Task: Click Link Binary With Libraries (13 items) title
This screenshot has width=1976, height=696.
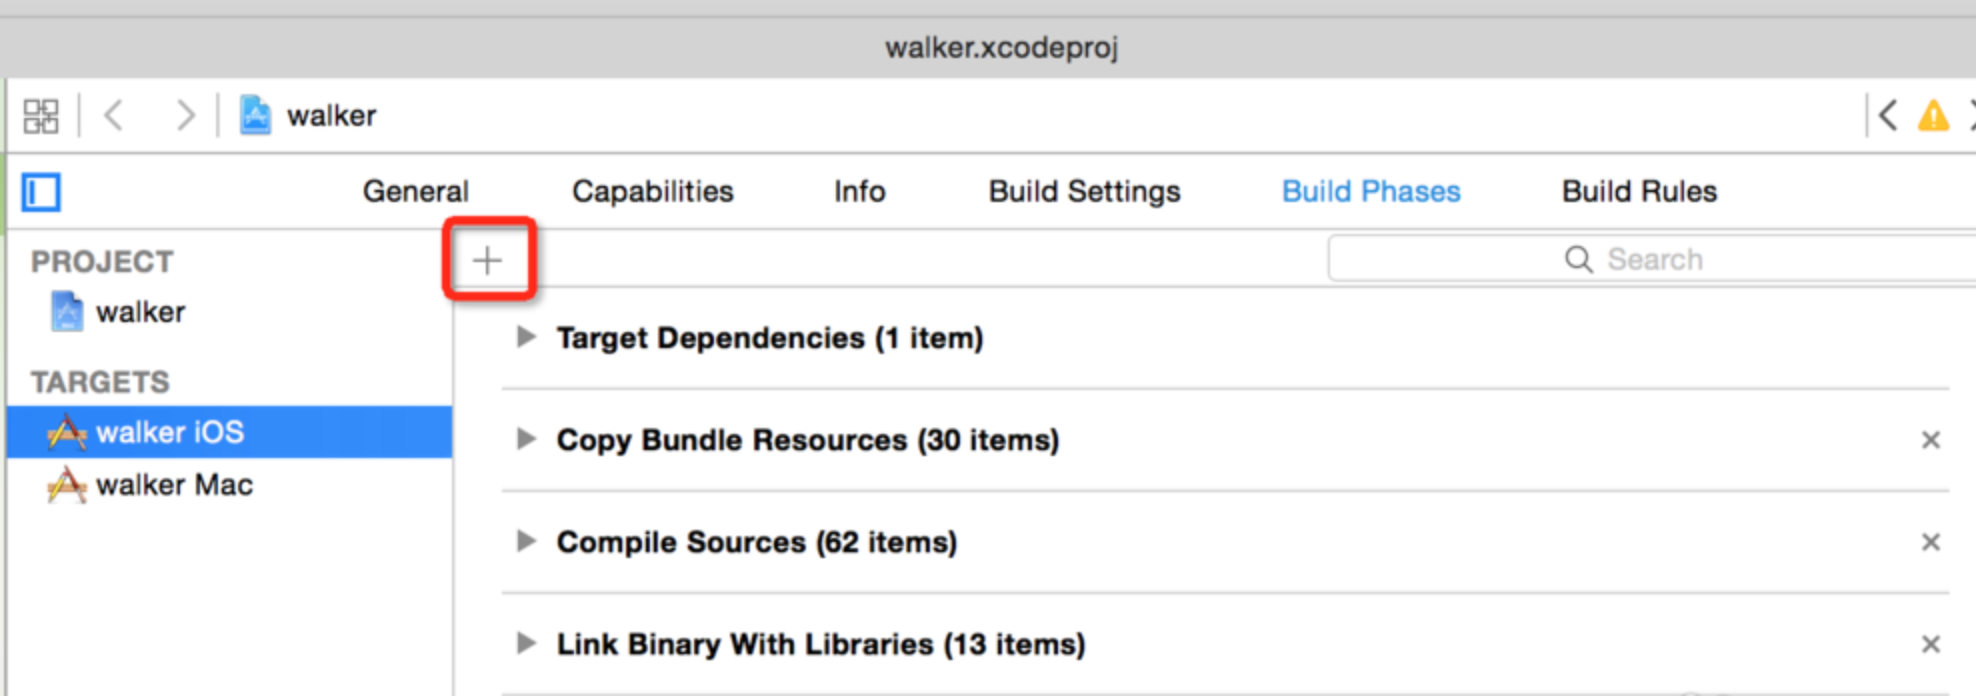Action: tap(821, 644)
